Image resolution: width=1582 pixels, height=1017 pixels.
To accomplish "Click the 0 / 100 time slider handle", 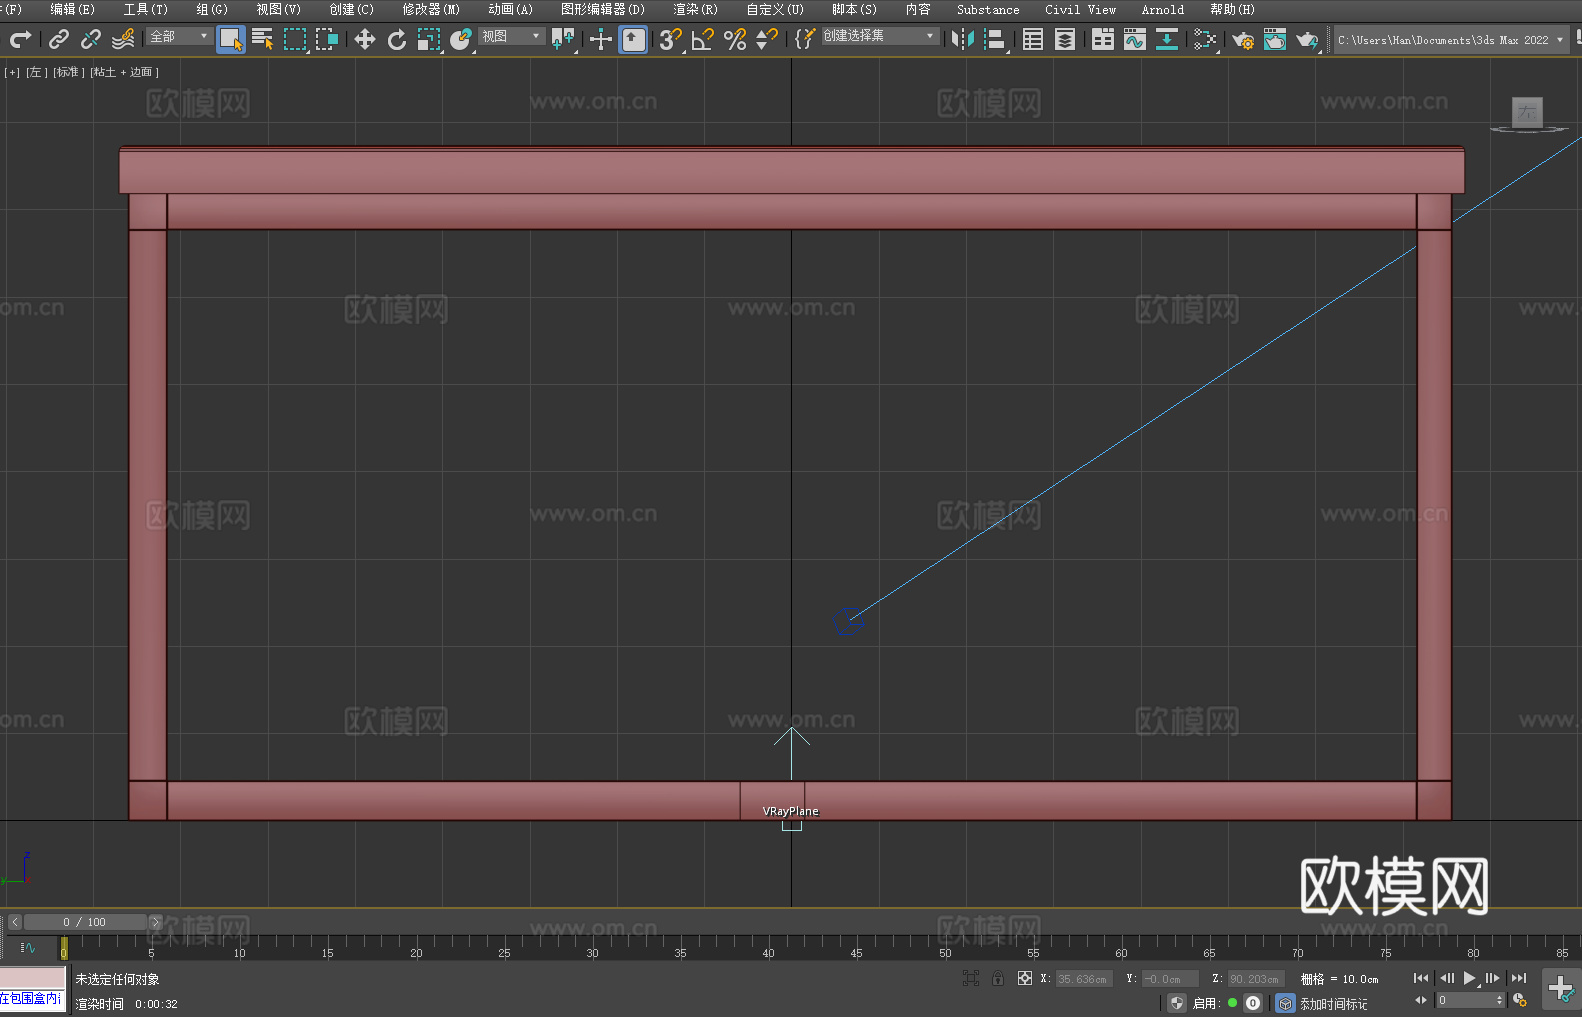I will [85, 922].
